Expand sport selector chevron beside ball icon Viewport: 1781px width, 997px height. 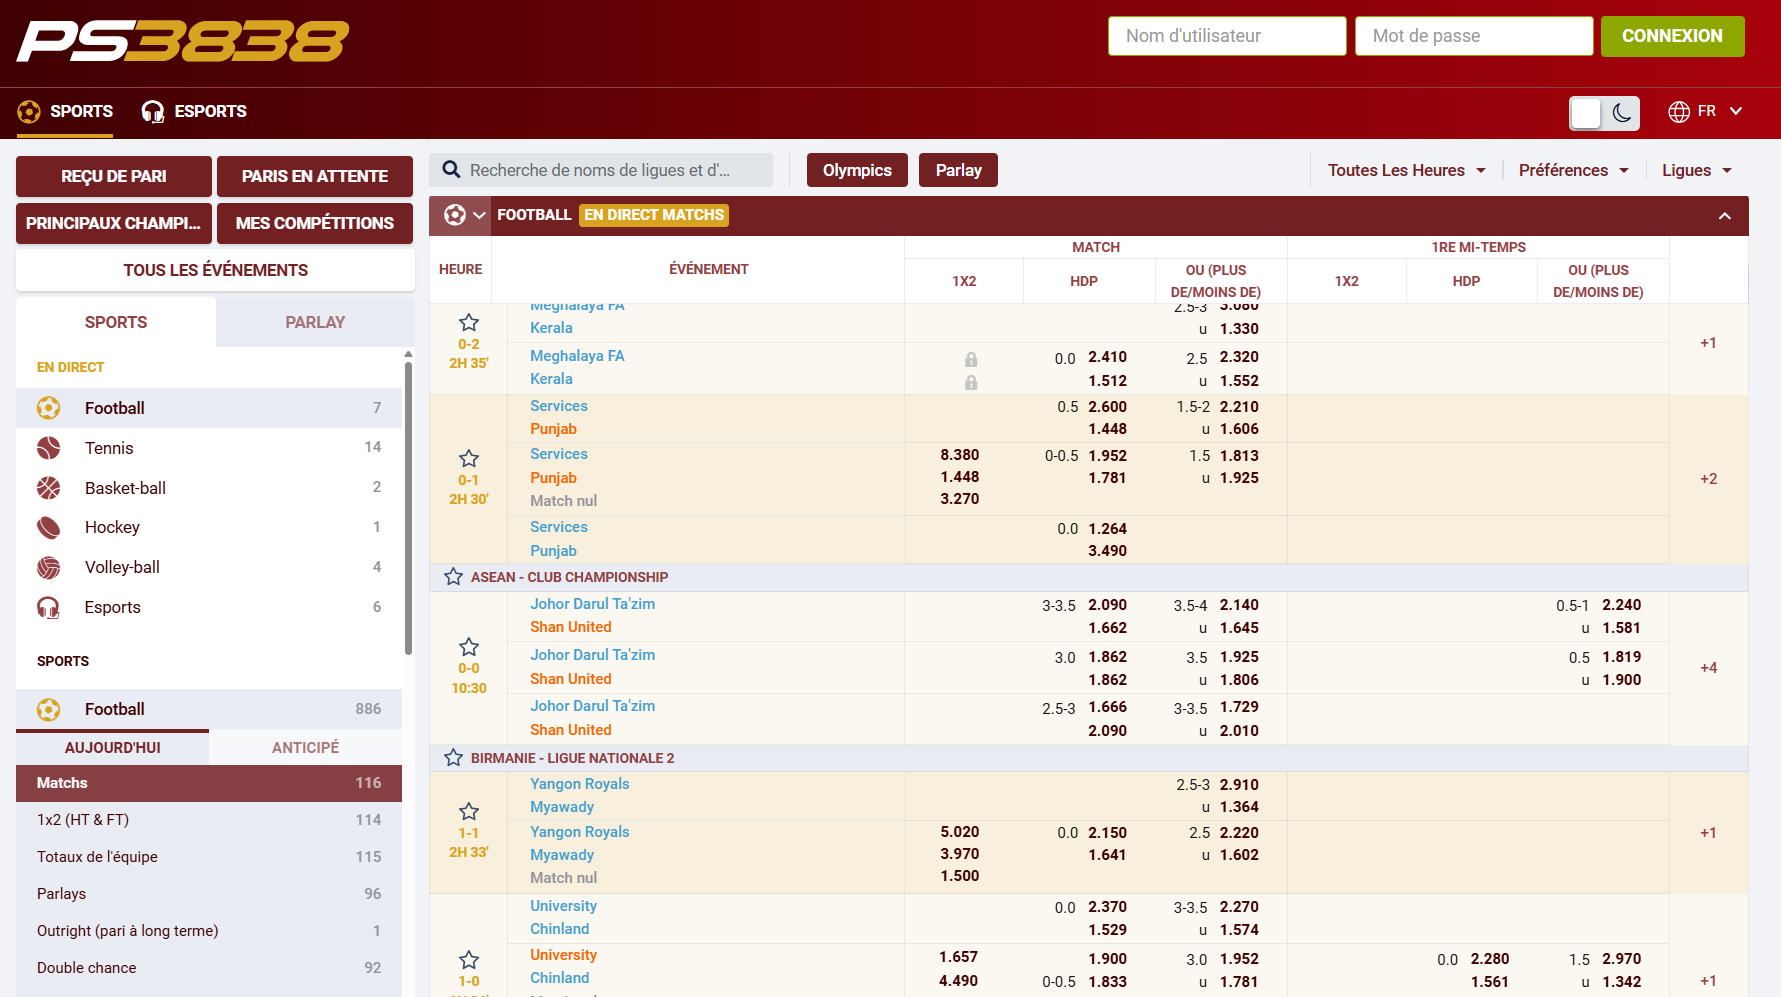[479, 215]
